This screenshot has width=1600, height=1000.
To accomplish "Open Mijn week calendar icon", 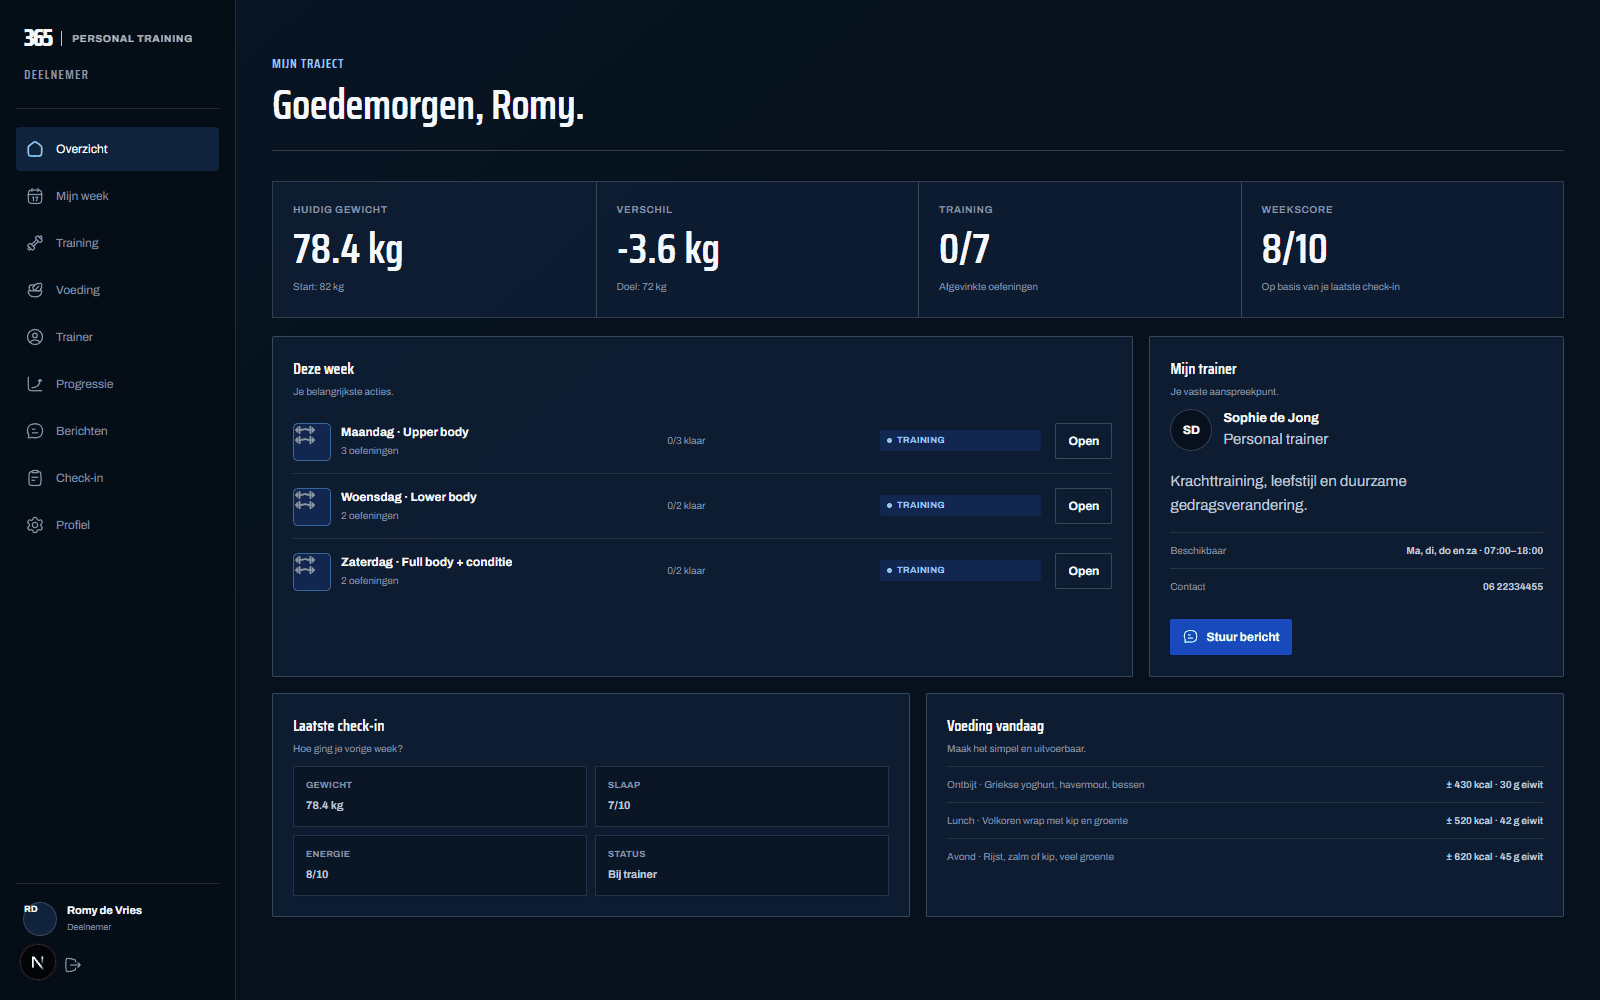I will pyautogui.click(x=35, y=196).
